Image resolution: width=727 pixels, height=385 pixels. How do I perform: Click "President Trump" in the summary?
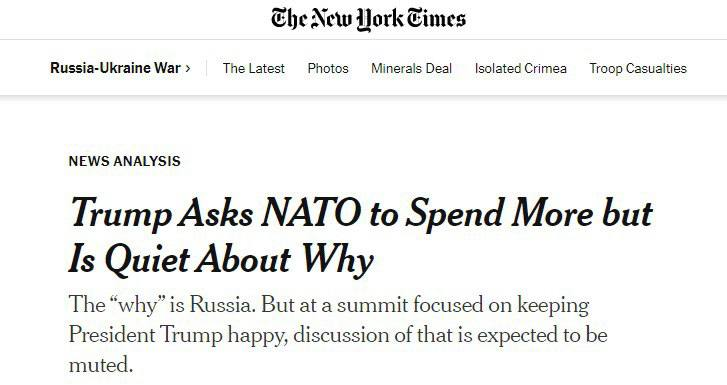[x=145, y=335]
